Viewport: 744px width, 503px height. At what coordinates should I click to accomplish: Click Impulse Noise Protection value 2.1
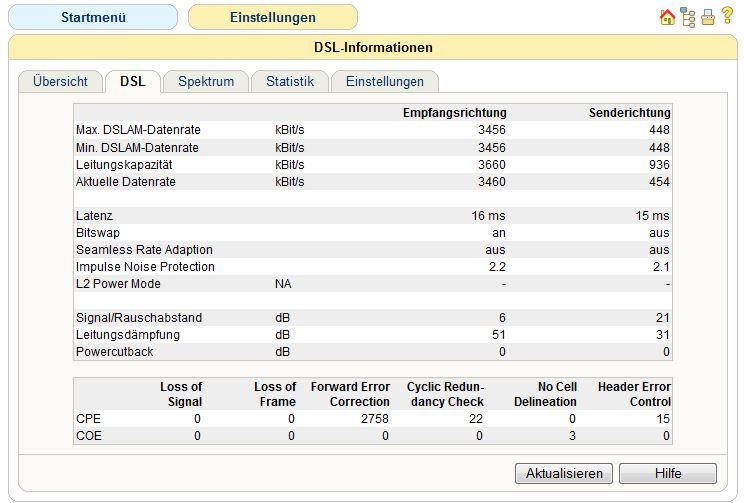(661, 267)
